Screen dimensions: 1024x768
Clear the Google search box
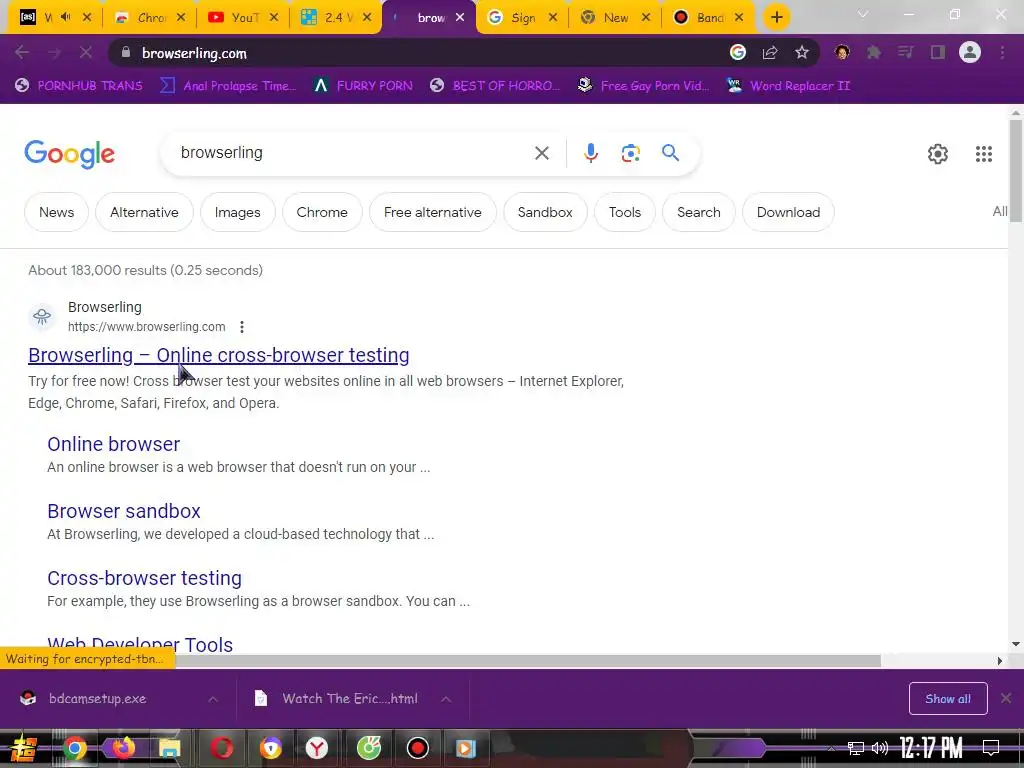coord(542,153)
